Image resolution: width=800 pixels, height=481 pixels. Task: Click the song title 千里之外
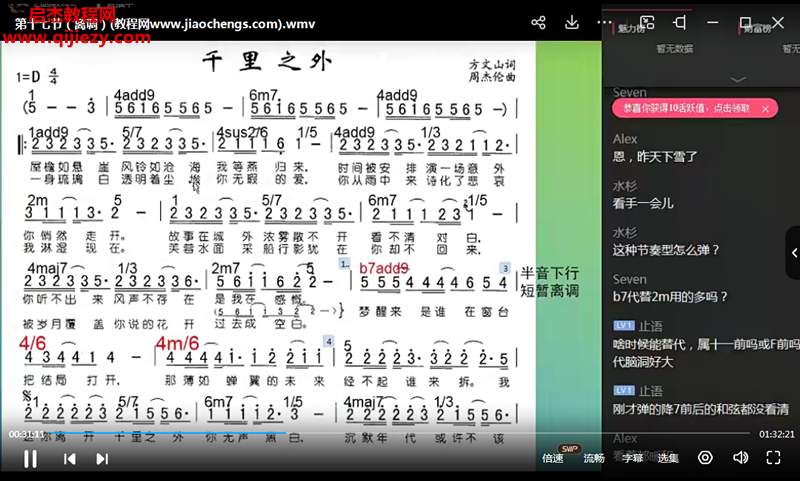(267, 62)
